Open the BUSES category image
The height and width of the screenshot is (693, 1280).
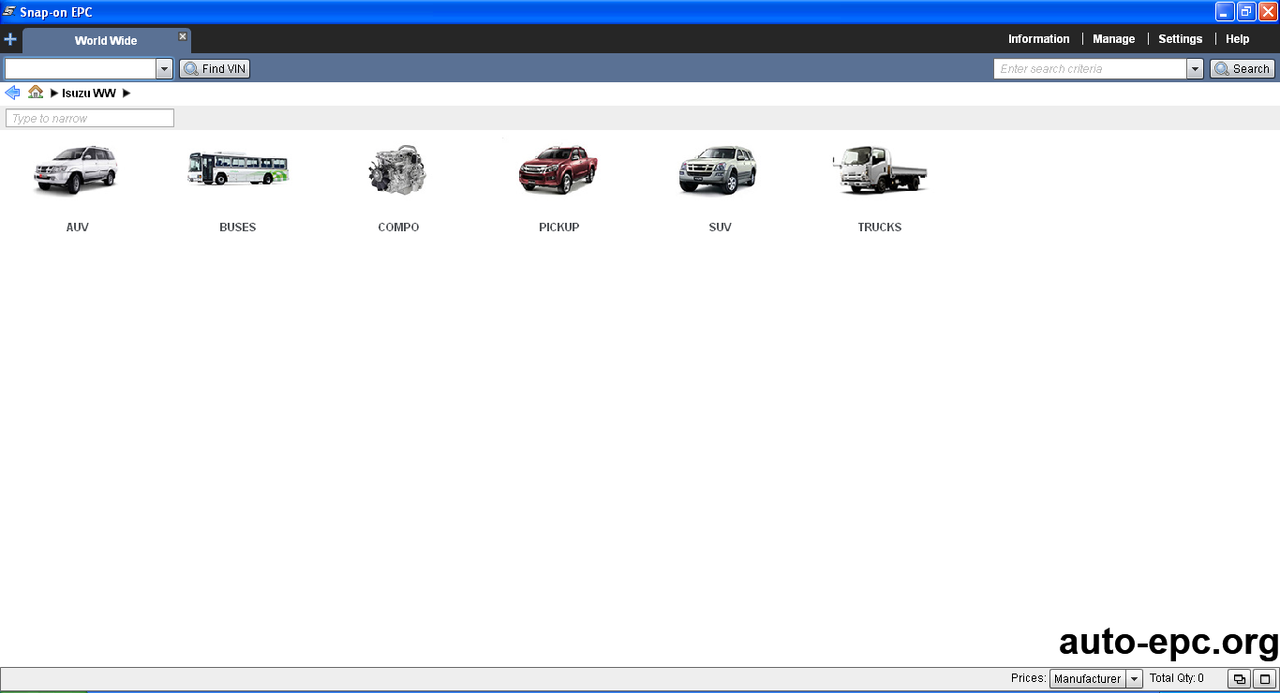pos(238,170)
